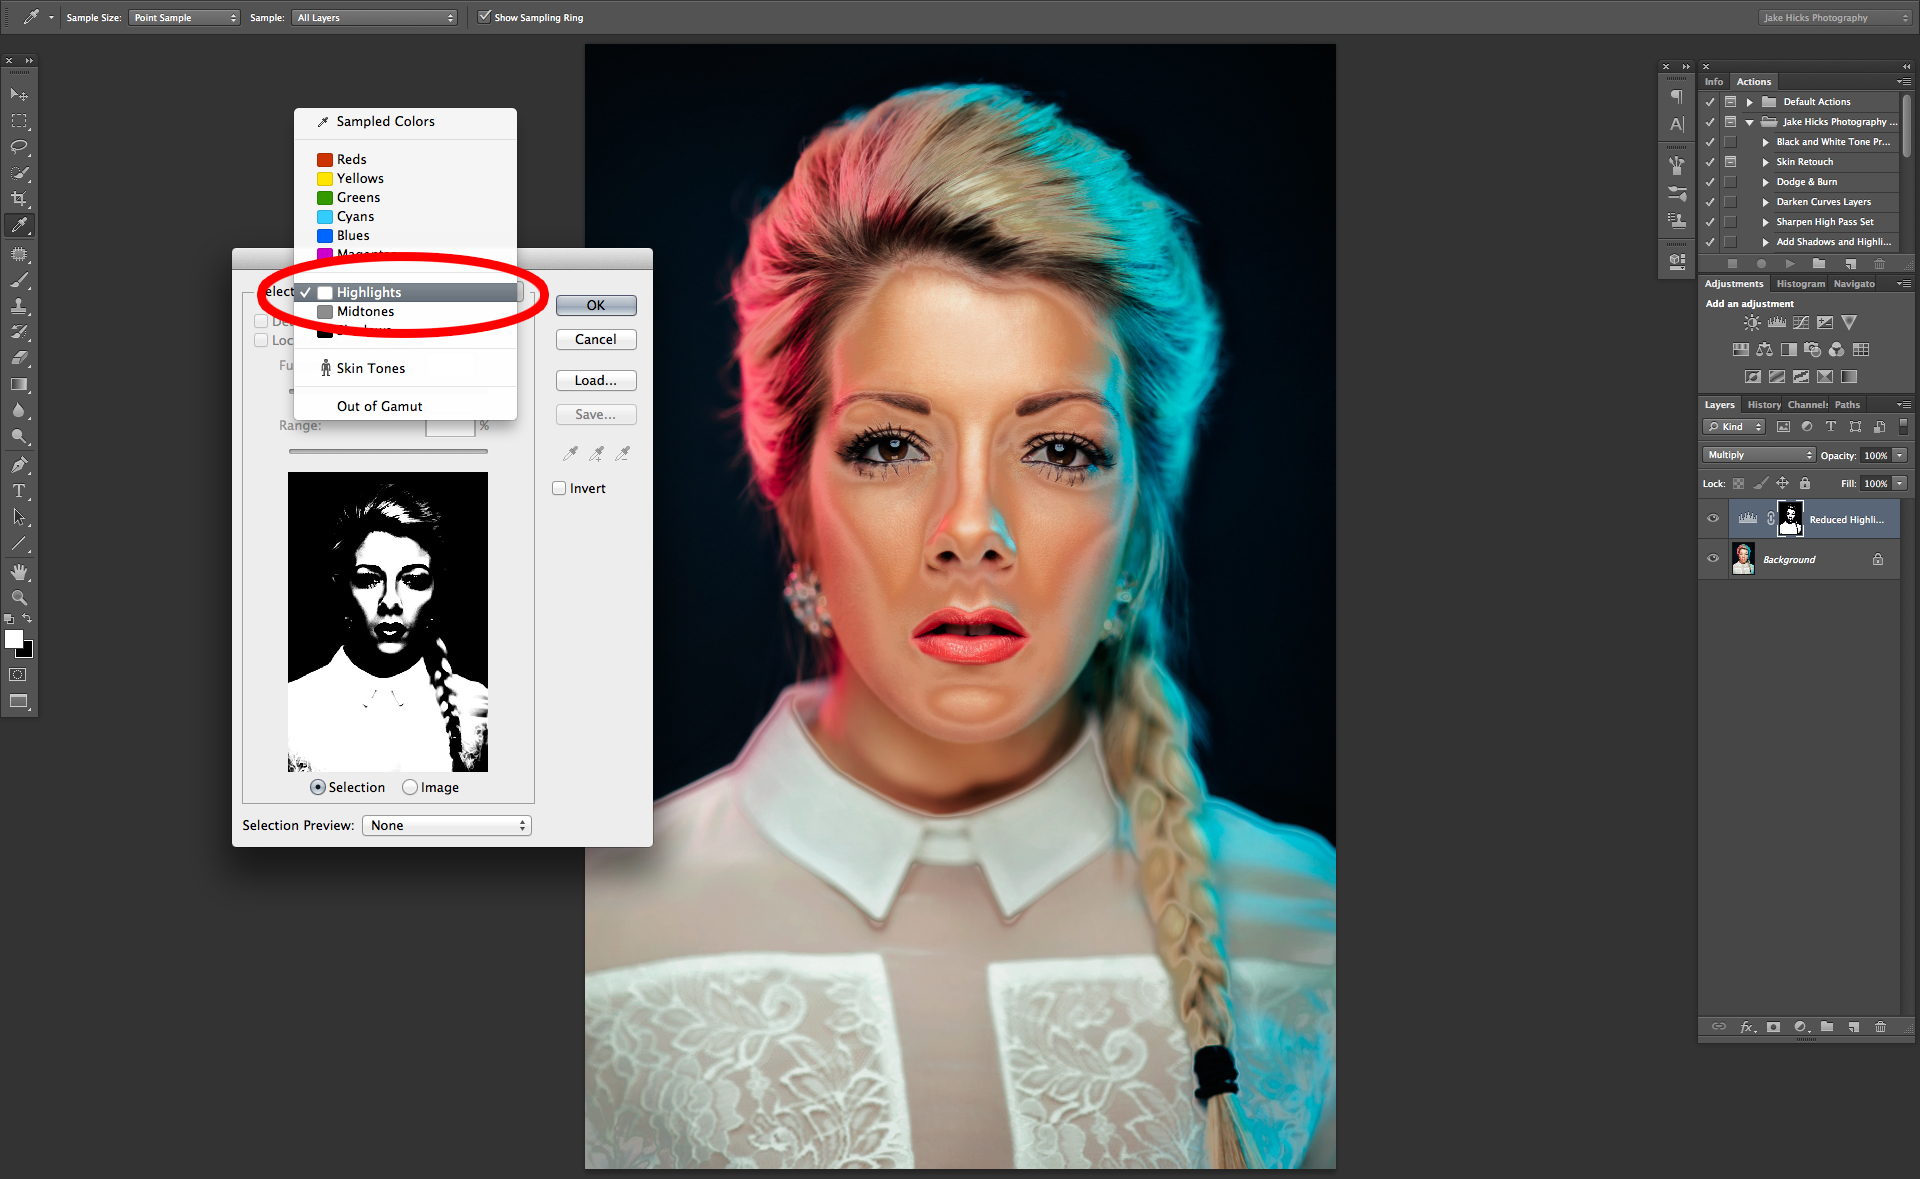Click the Type tool icon
The height and width of the screenshot is (1179, 1920).
click(19, 491)
